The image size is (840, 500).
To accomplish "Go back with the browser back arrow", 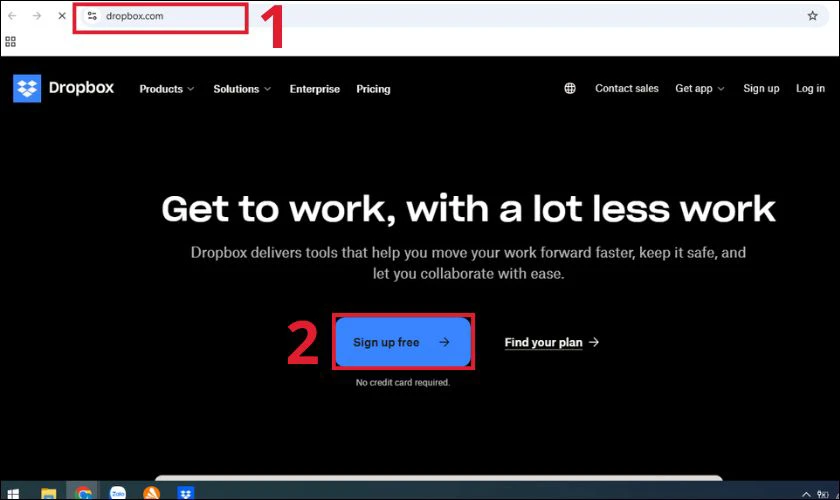I will pos(12,16).
